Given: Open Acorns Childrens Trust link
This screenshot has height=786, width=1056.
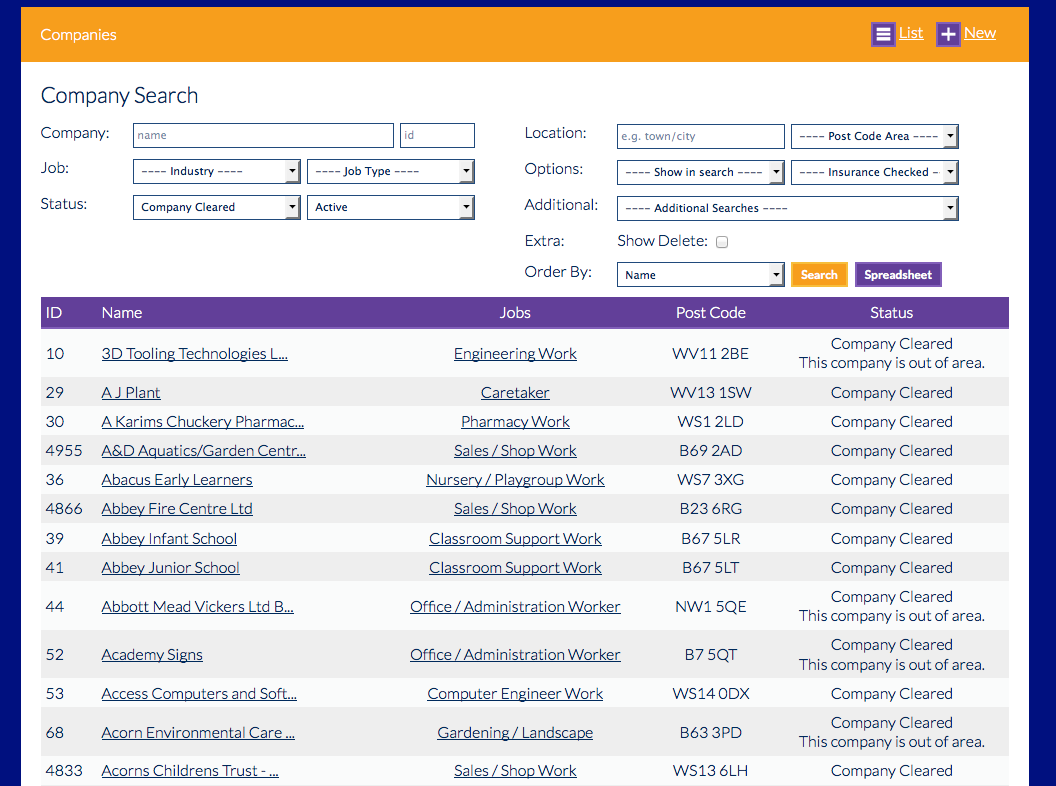Looking at the screenshot, I should pos(190,771).
